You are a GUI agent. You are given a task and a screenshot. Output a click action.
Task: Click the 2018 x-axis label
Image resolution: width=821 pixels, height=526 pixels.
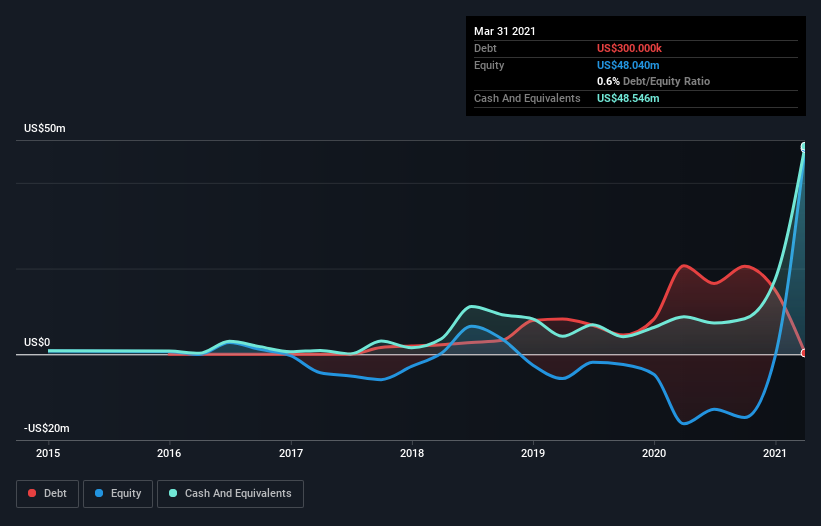point(412,453)
